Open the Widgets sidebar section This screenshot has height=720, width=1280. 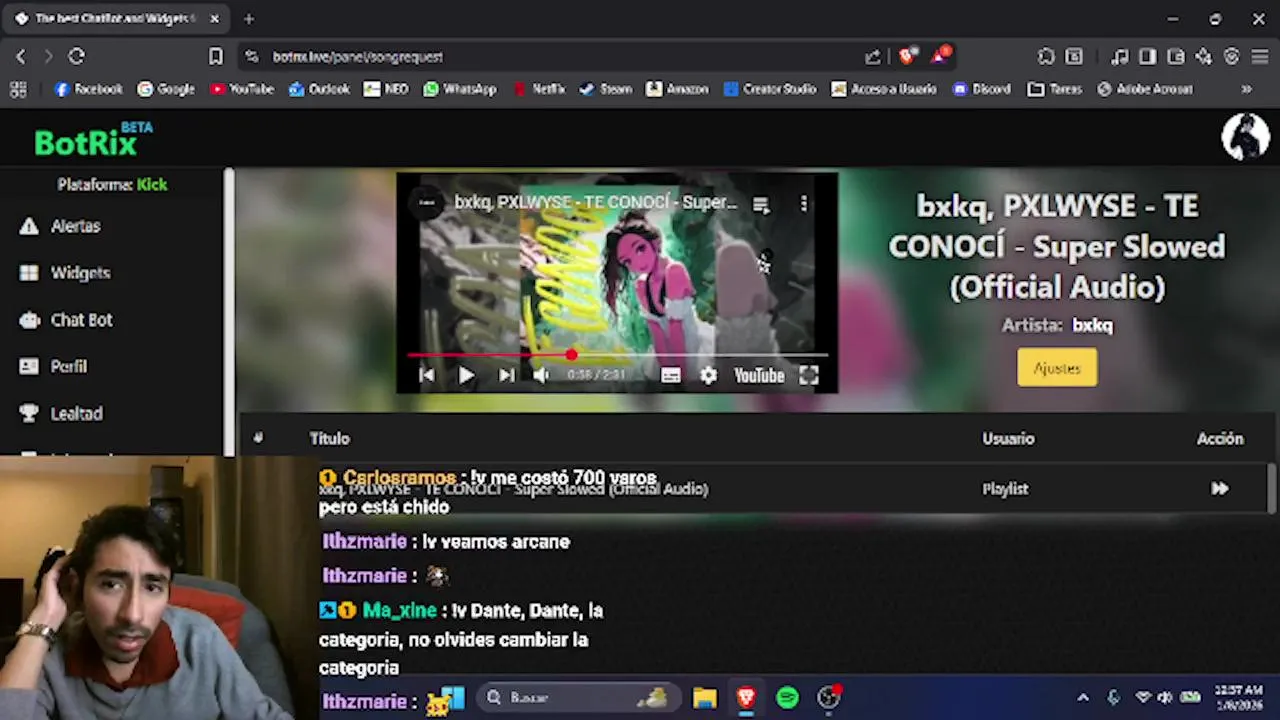pos(80,273)
